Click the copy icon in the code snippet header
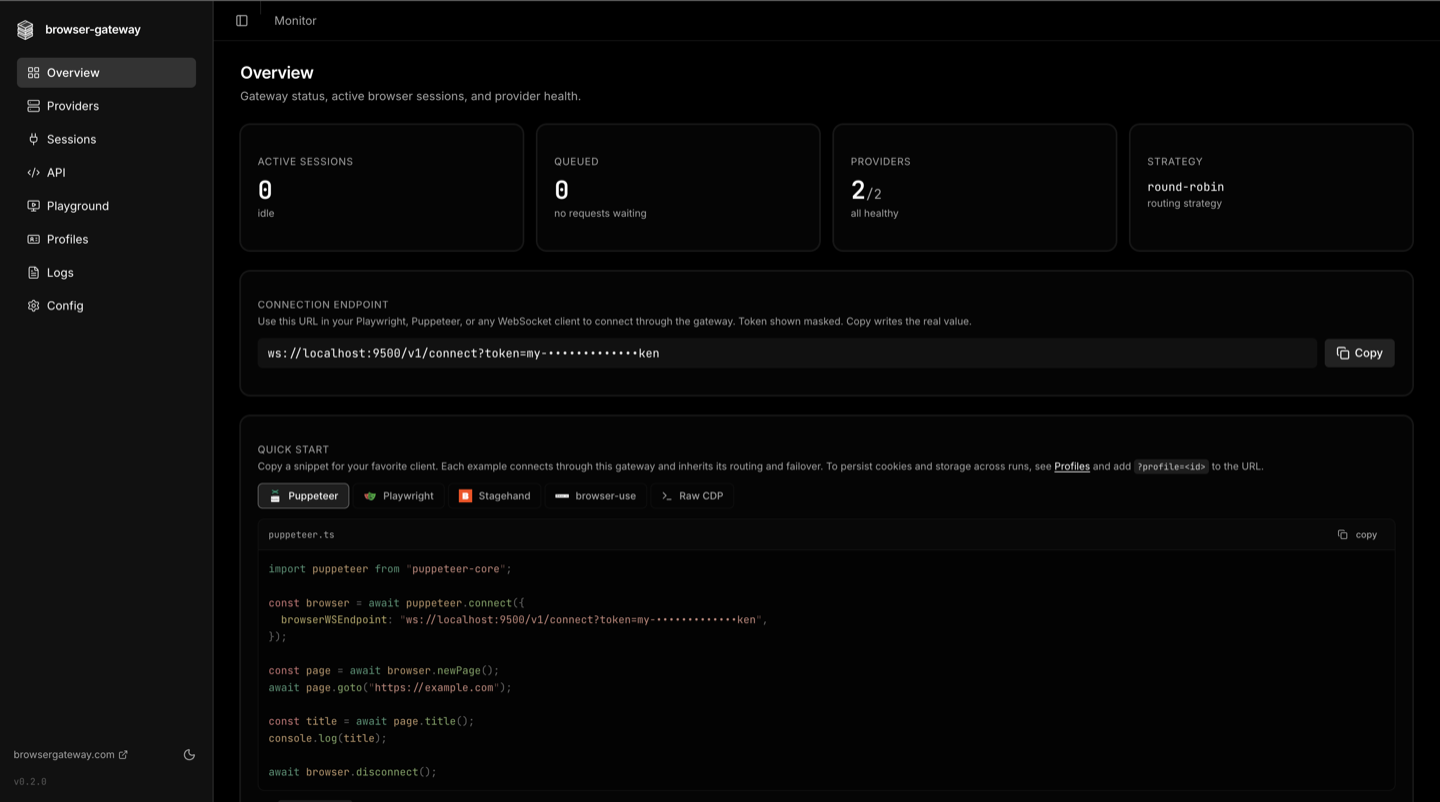This screenshot has width=1440, height=802. click(x=1343, y=535)
